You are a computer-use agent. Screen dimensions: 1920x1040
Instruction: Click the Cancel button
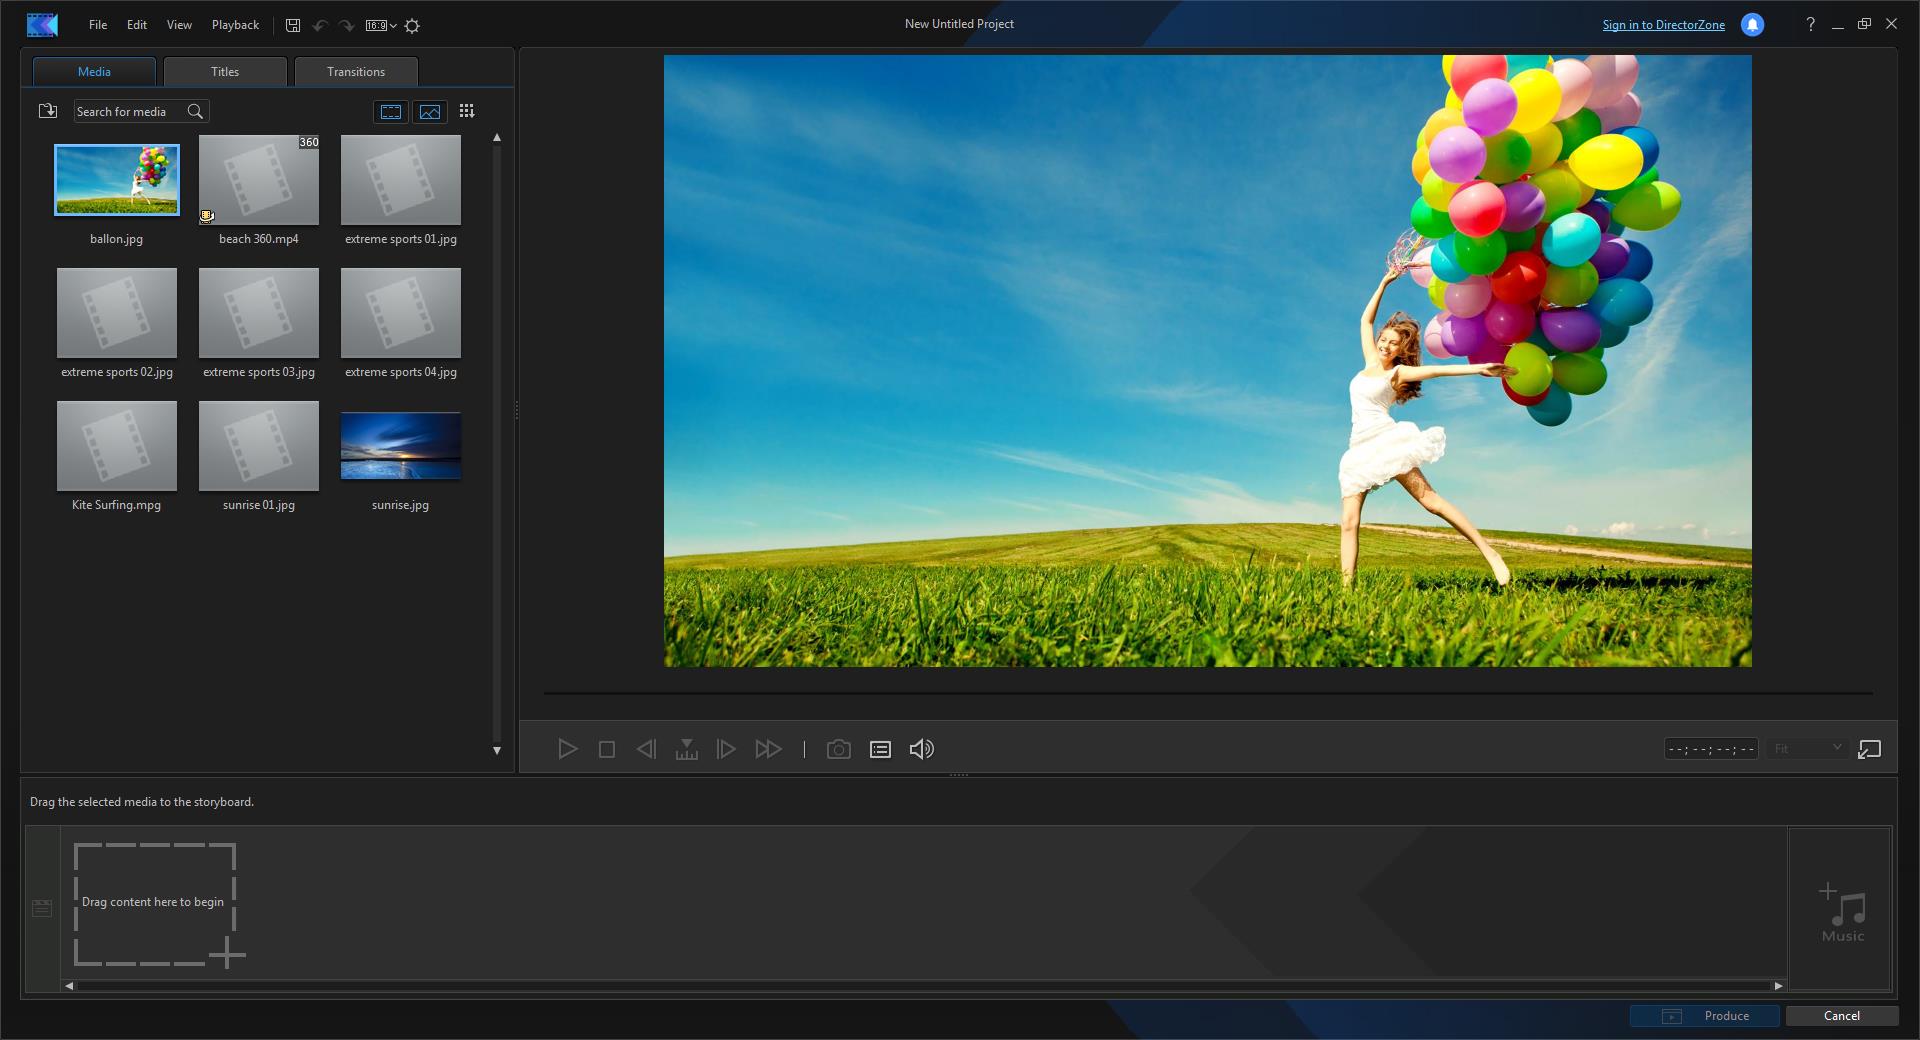click(1842, 1016)
